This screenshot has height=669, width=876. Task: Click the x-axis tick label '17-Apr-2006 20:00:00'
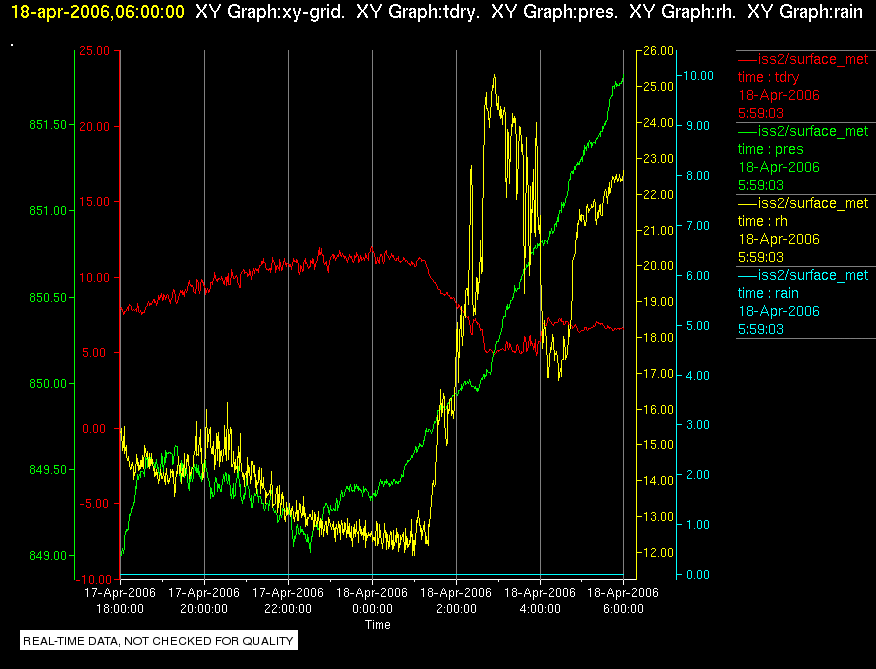pos(204,600)
